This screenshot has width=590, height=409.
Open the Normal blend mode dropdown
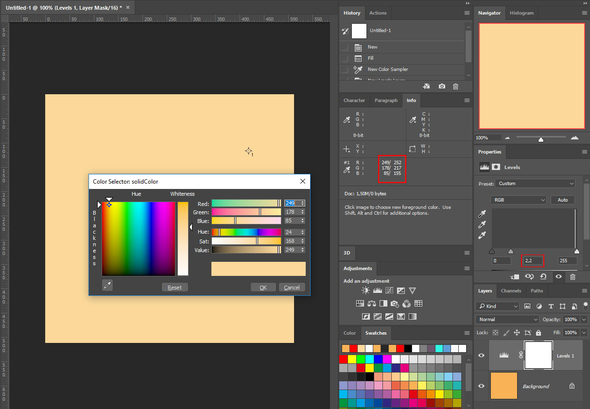point(507,319)
